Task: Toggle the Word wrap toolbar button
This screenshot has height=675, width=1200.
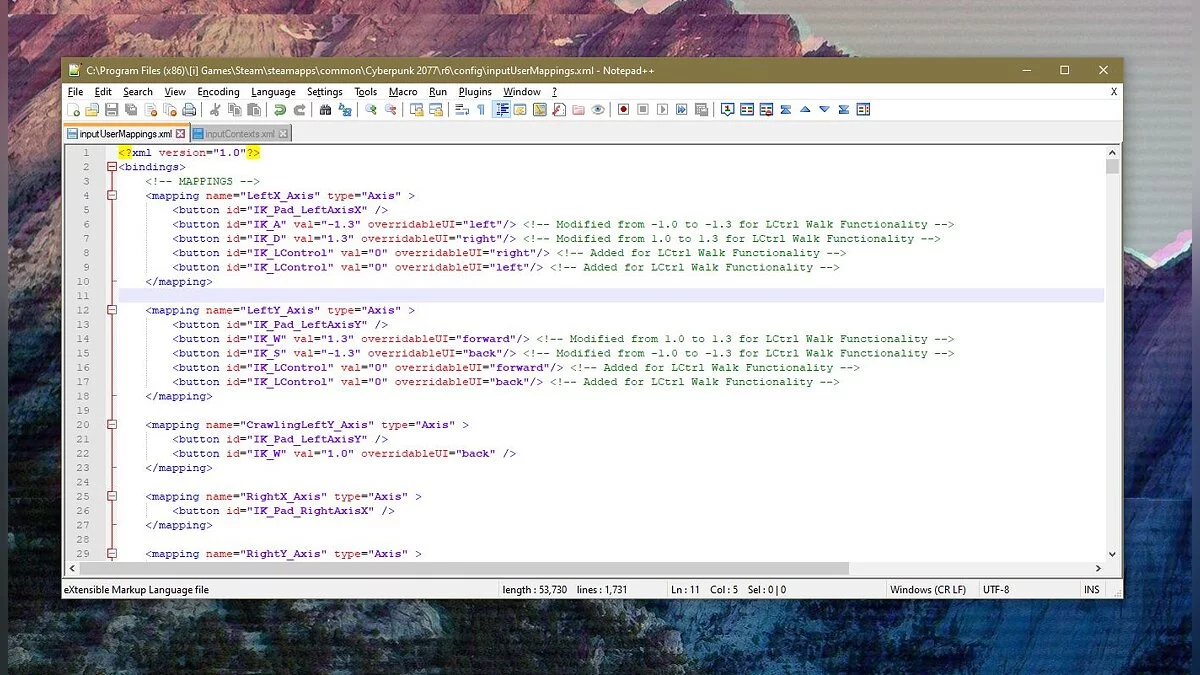Action: 462,110
